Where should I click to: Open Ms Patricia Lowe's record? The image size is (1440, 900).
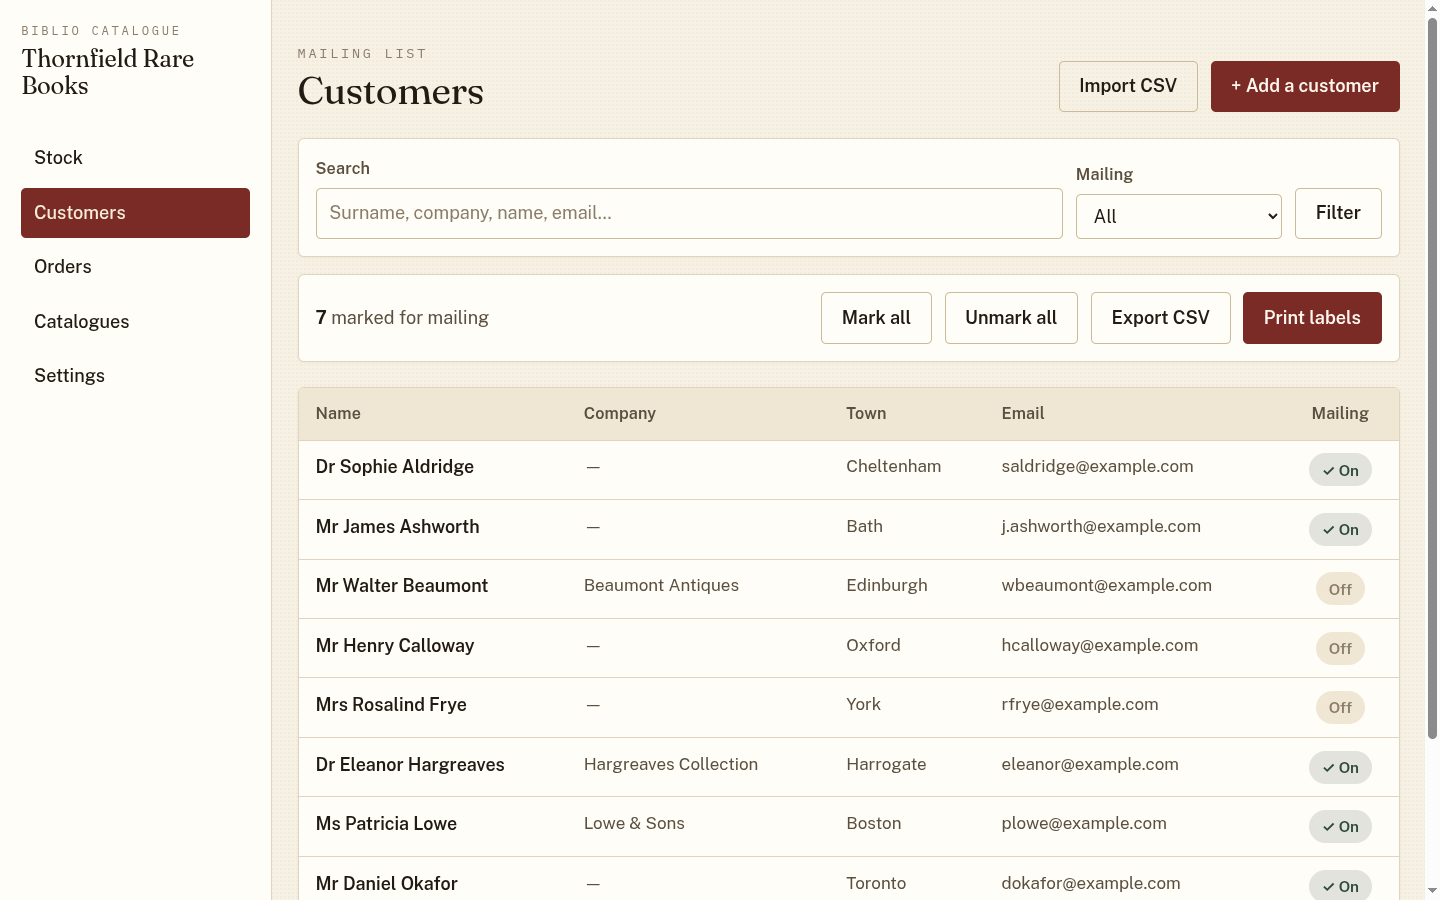386,824
